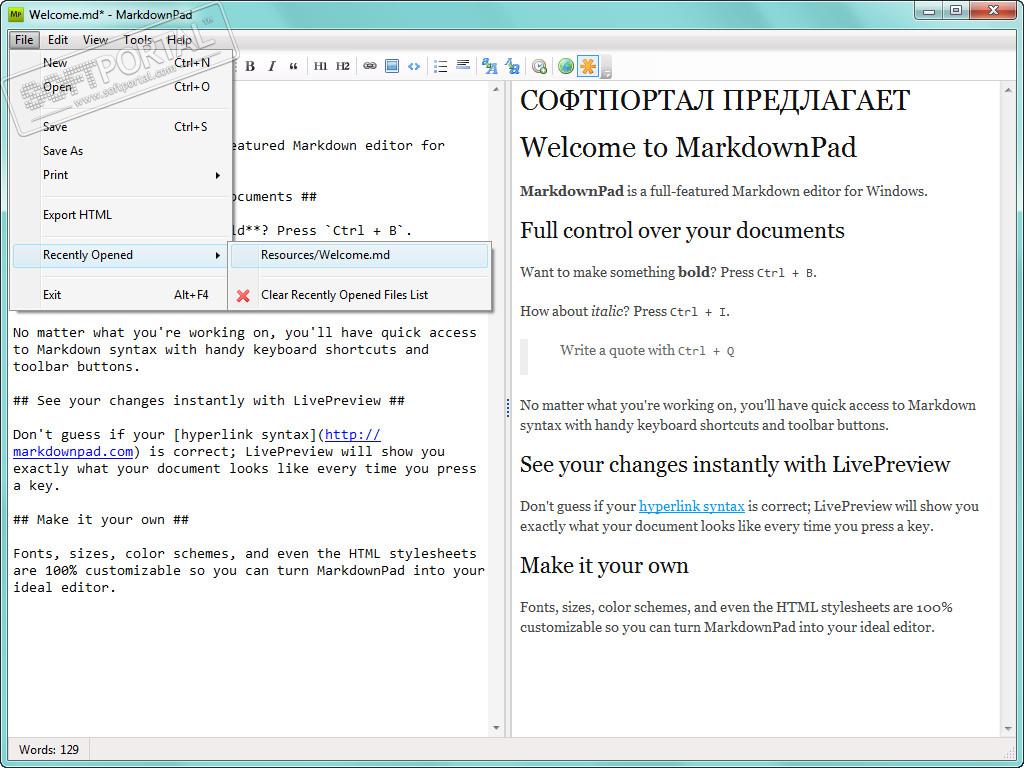Image resolution: width=1024 pixels, height=768 pixels.
Task: Insert a timestamp using the clock icon
Action: tap(539, 66)
